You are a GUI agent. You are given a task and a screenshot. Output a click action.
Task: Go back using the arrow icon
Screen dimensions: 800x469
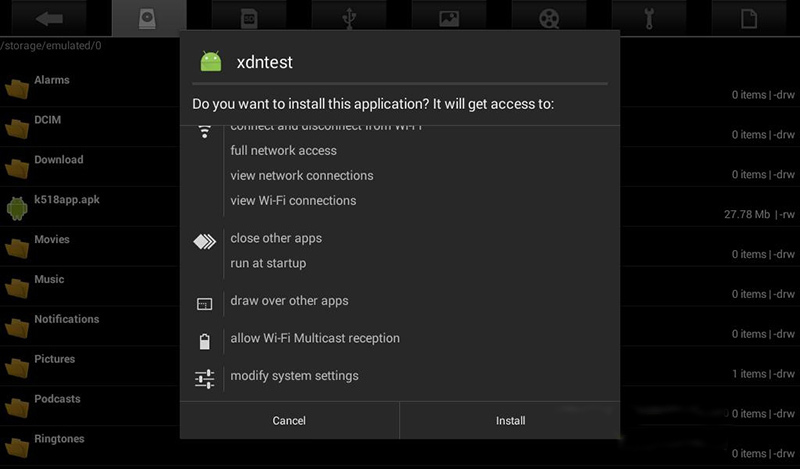tap(49, 18)
